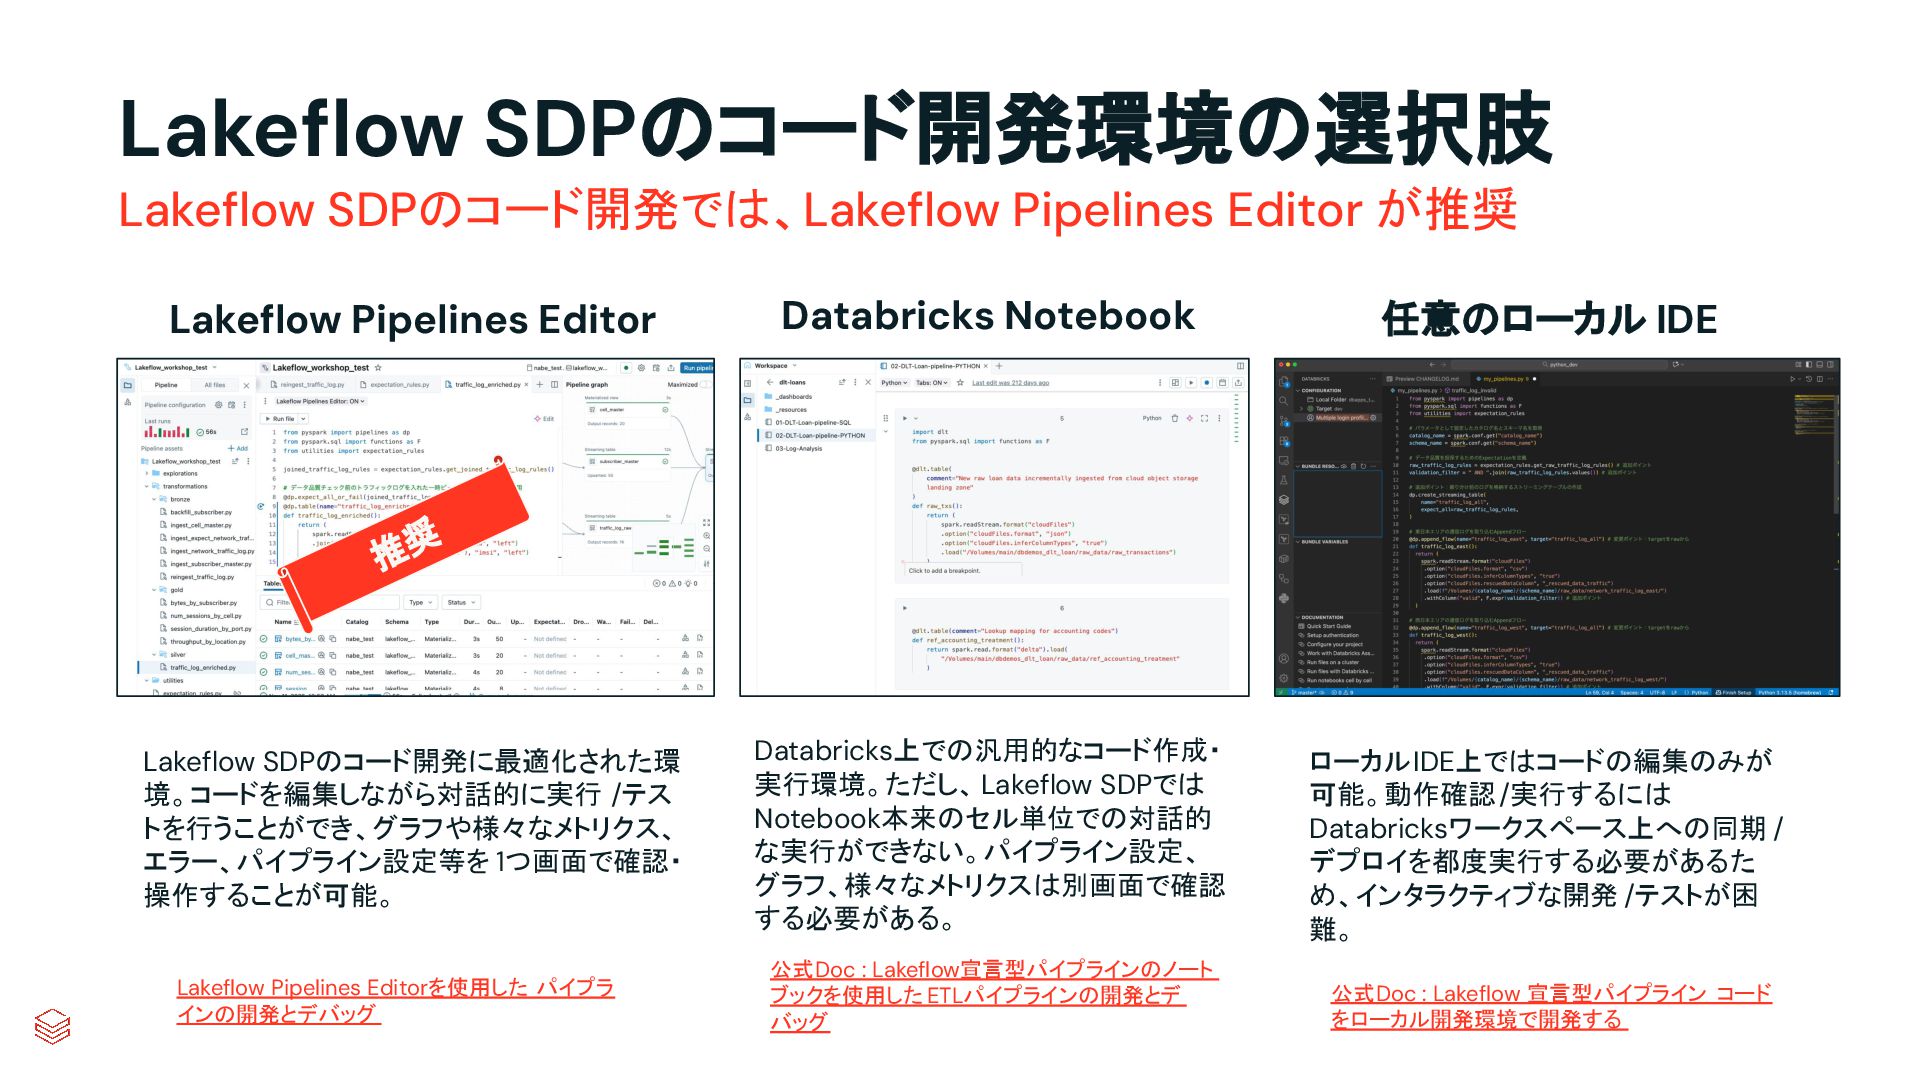The image size is (1918, 1080).
Task: Open the Lakeflow Pipelines Editor documentation link
Action: [x=395, y=1000]
